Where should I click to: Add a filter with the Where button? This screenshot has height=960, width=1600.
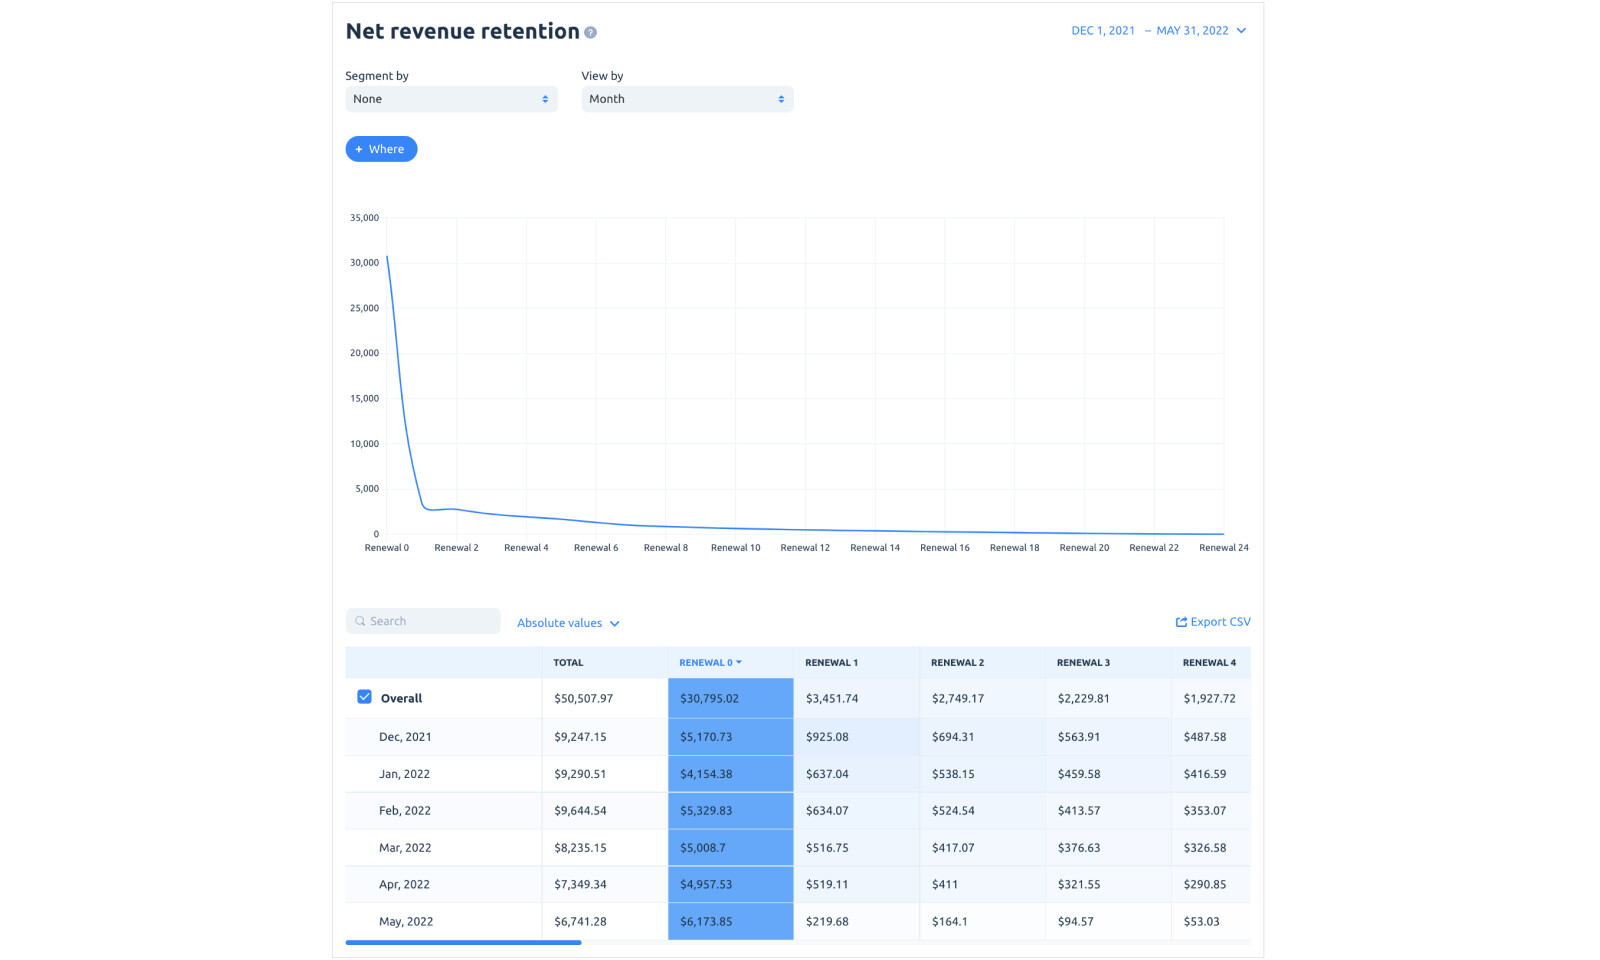pos(381,149)
